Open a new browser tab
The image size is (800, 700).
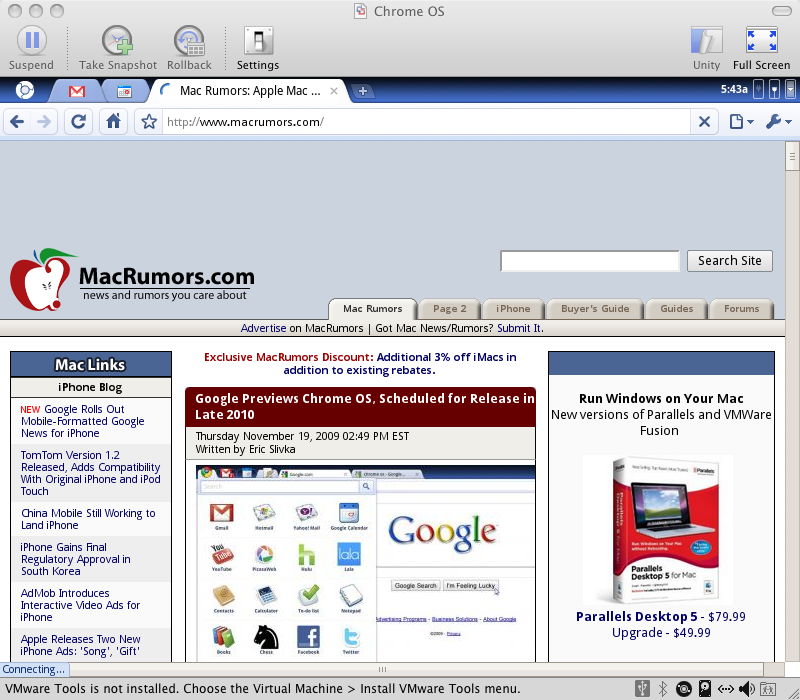coord(363,91)
